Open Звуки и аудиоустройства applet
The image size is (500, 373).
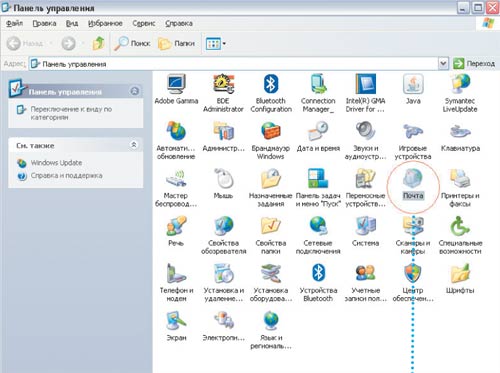pos(365,140)
